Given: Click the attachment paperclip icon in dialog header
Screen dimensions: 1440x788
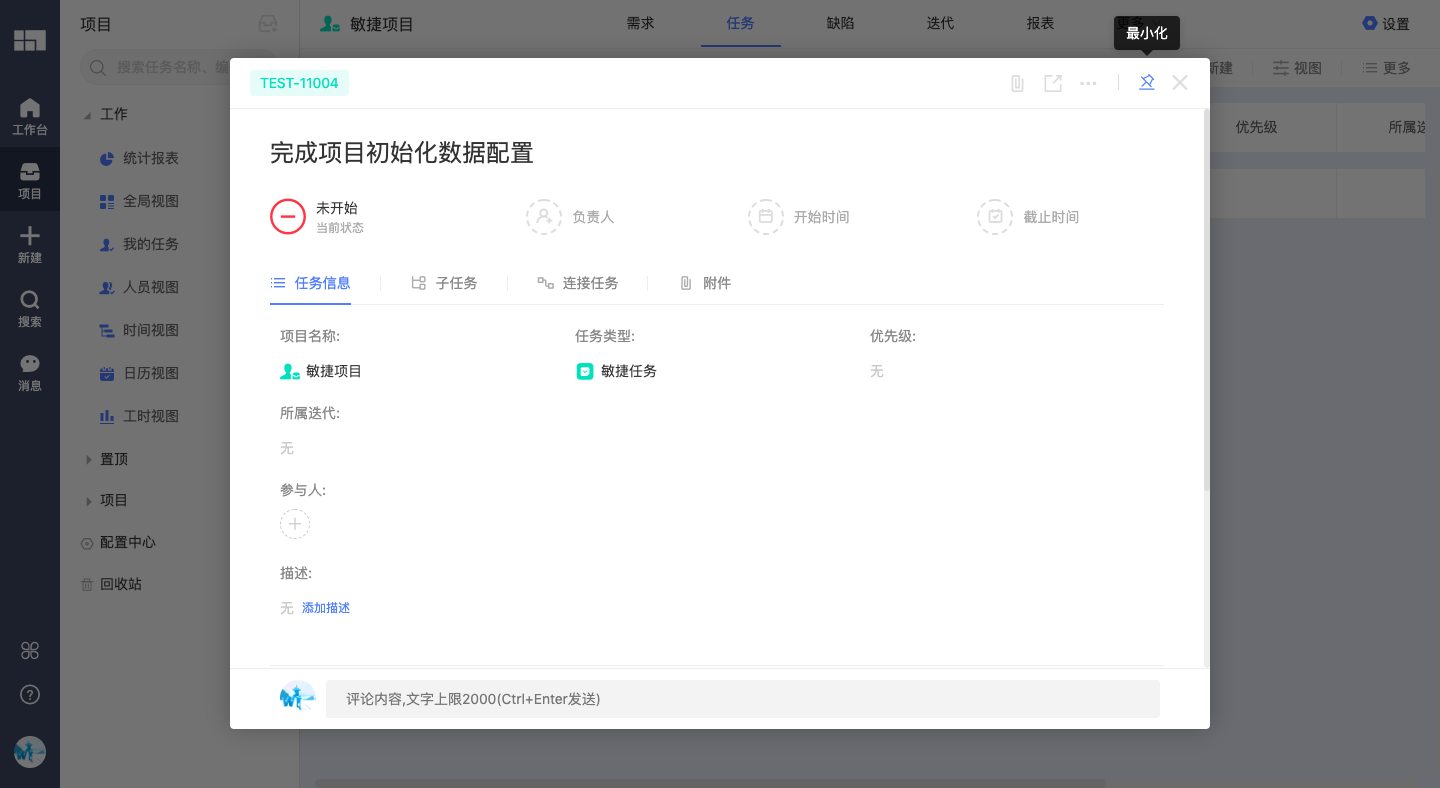Looking at the screenshot, I should click(1017, 83).
